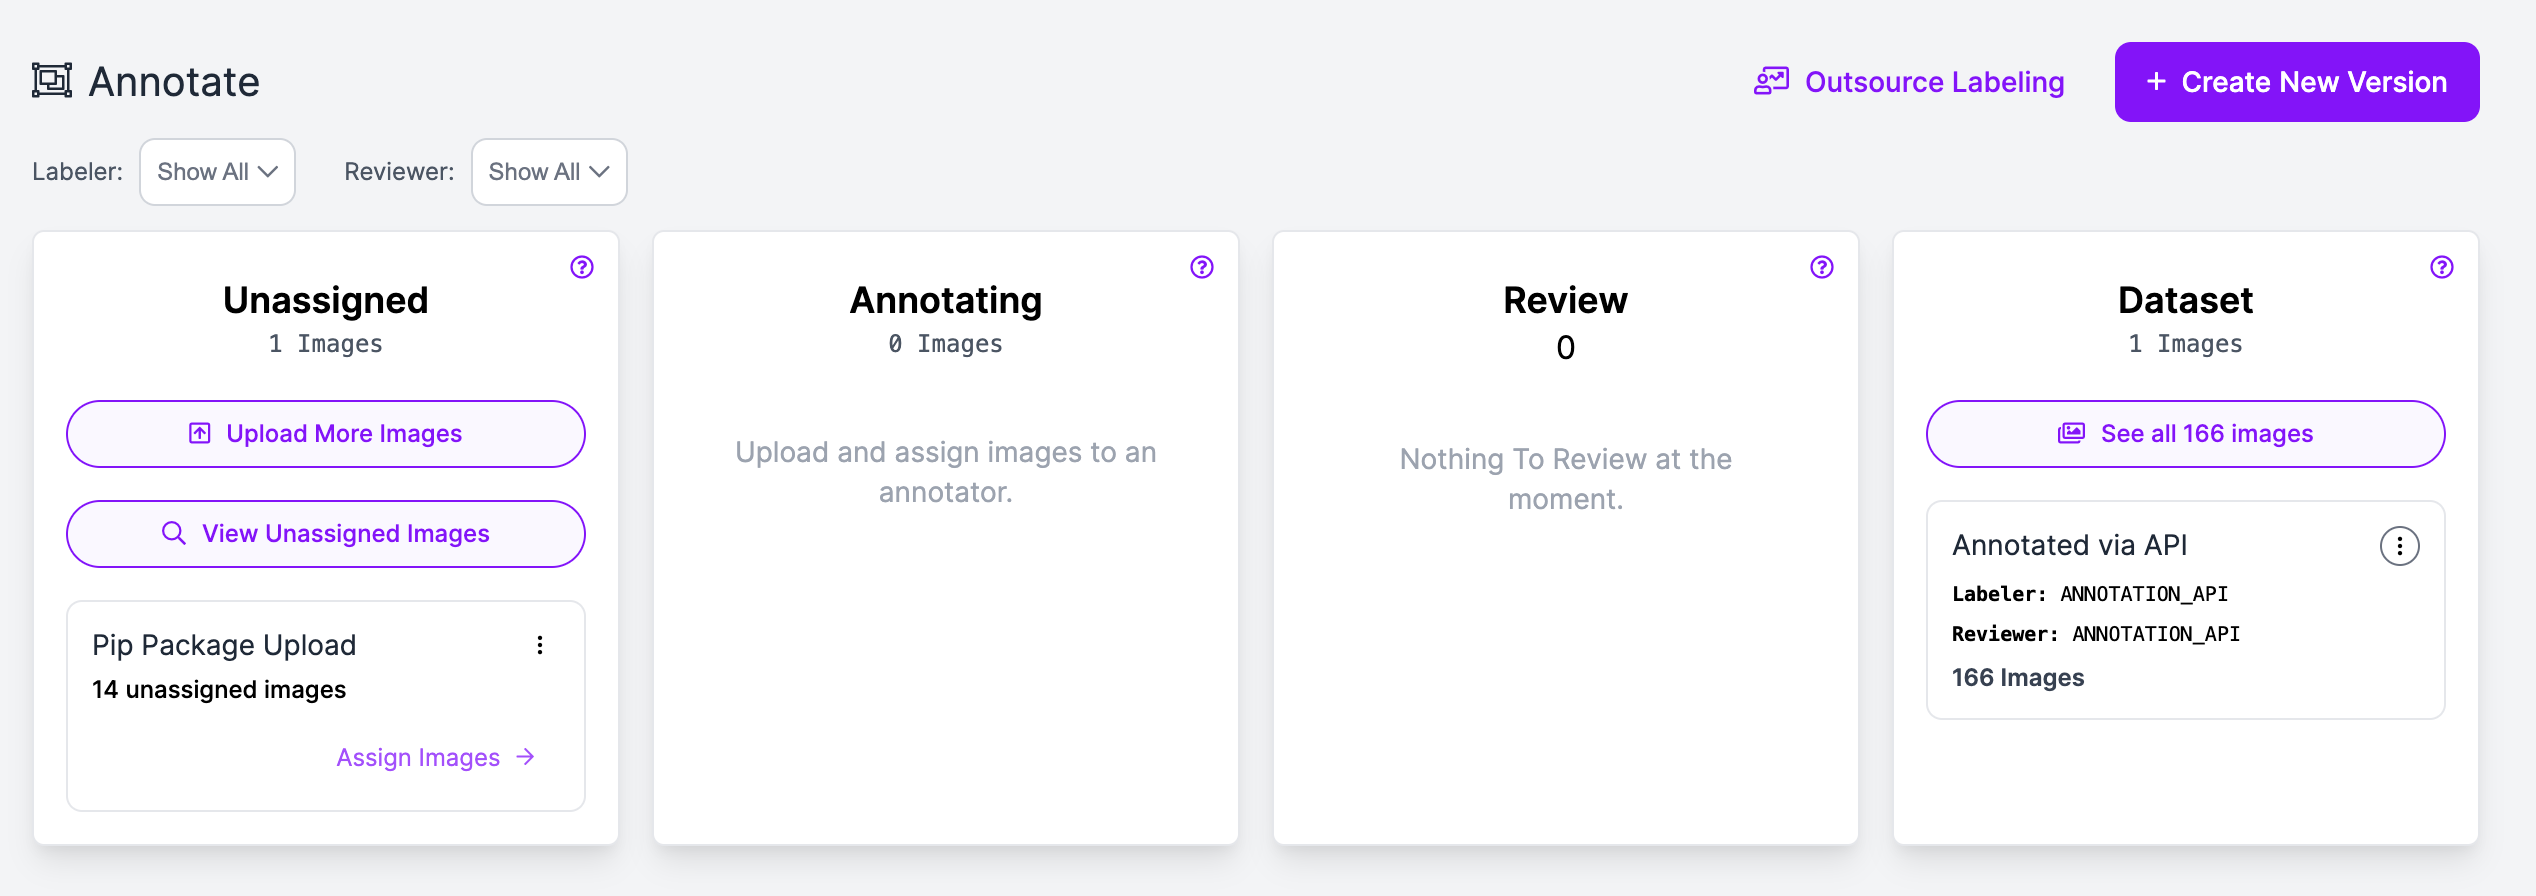The image size is (2536, 896).
Task: Open the Annotated via API job card
Action: (x=2070, y=546)
